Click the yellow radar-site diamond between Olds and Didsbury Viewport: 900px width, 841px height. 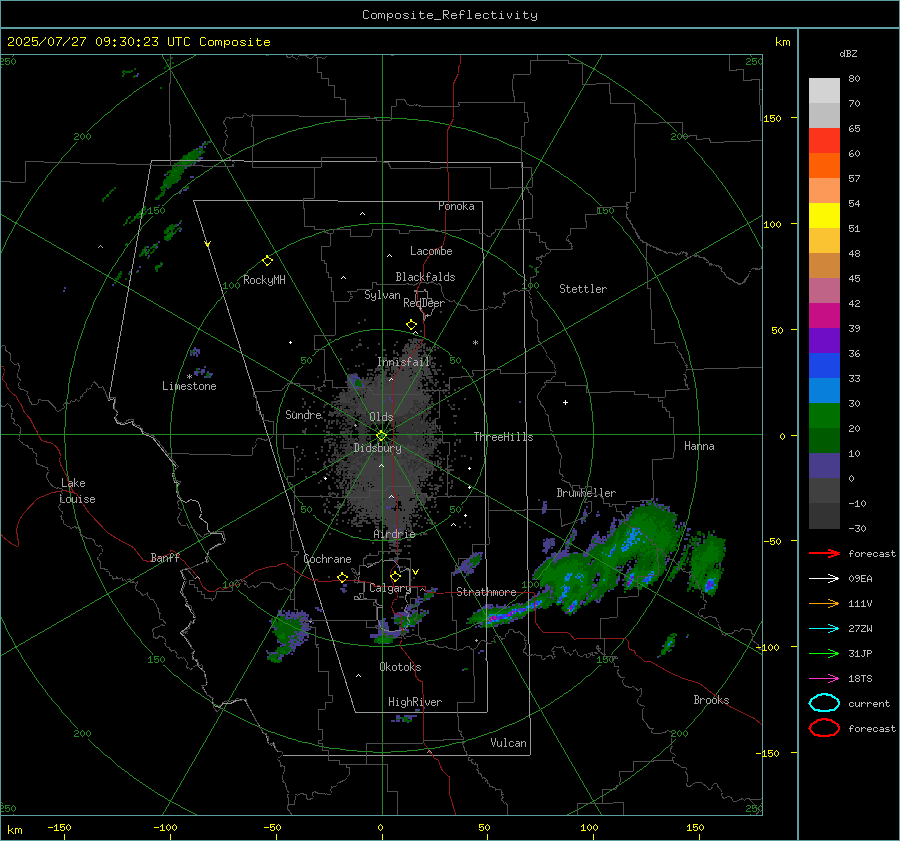click(381, 436)
